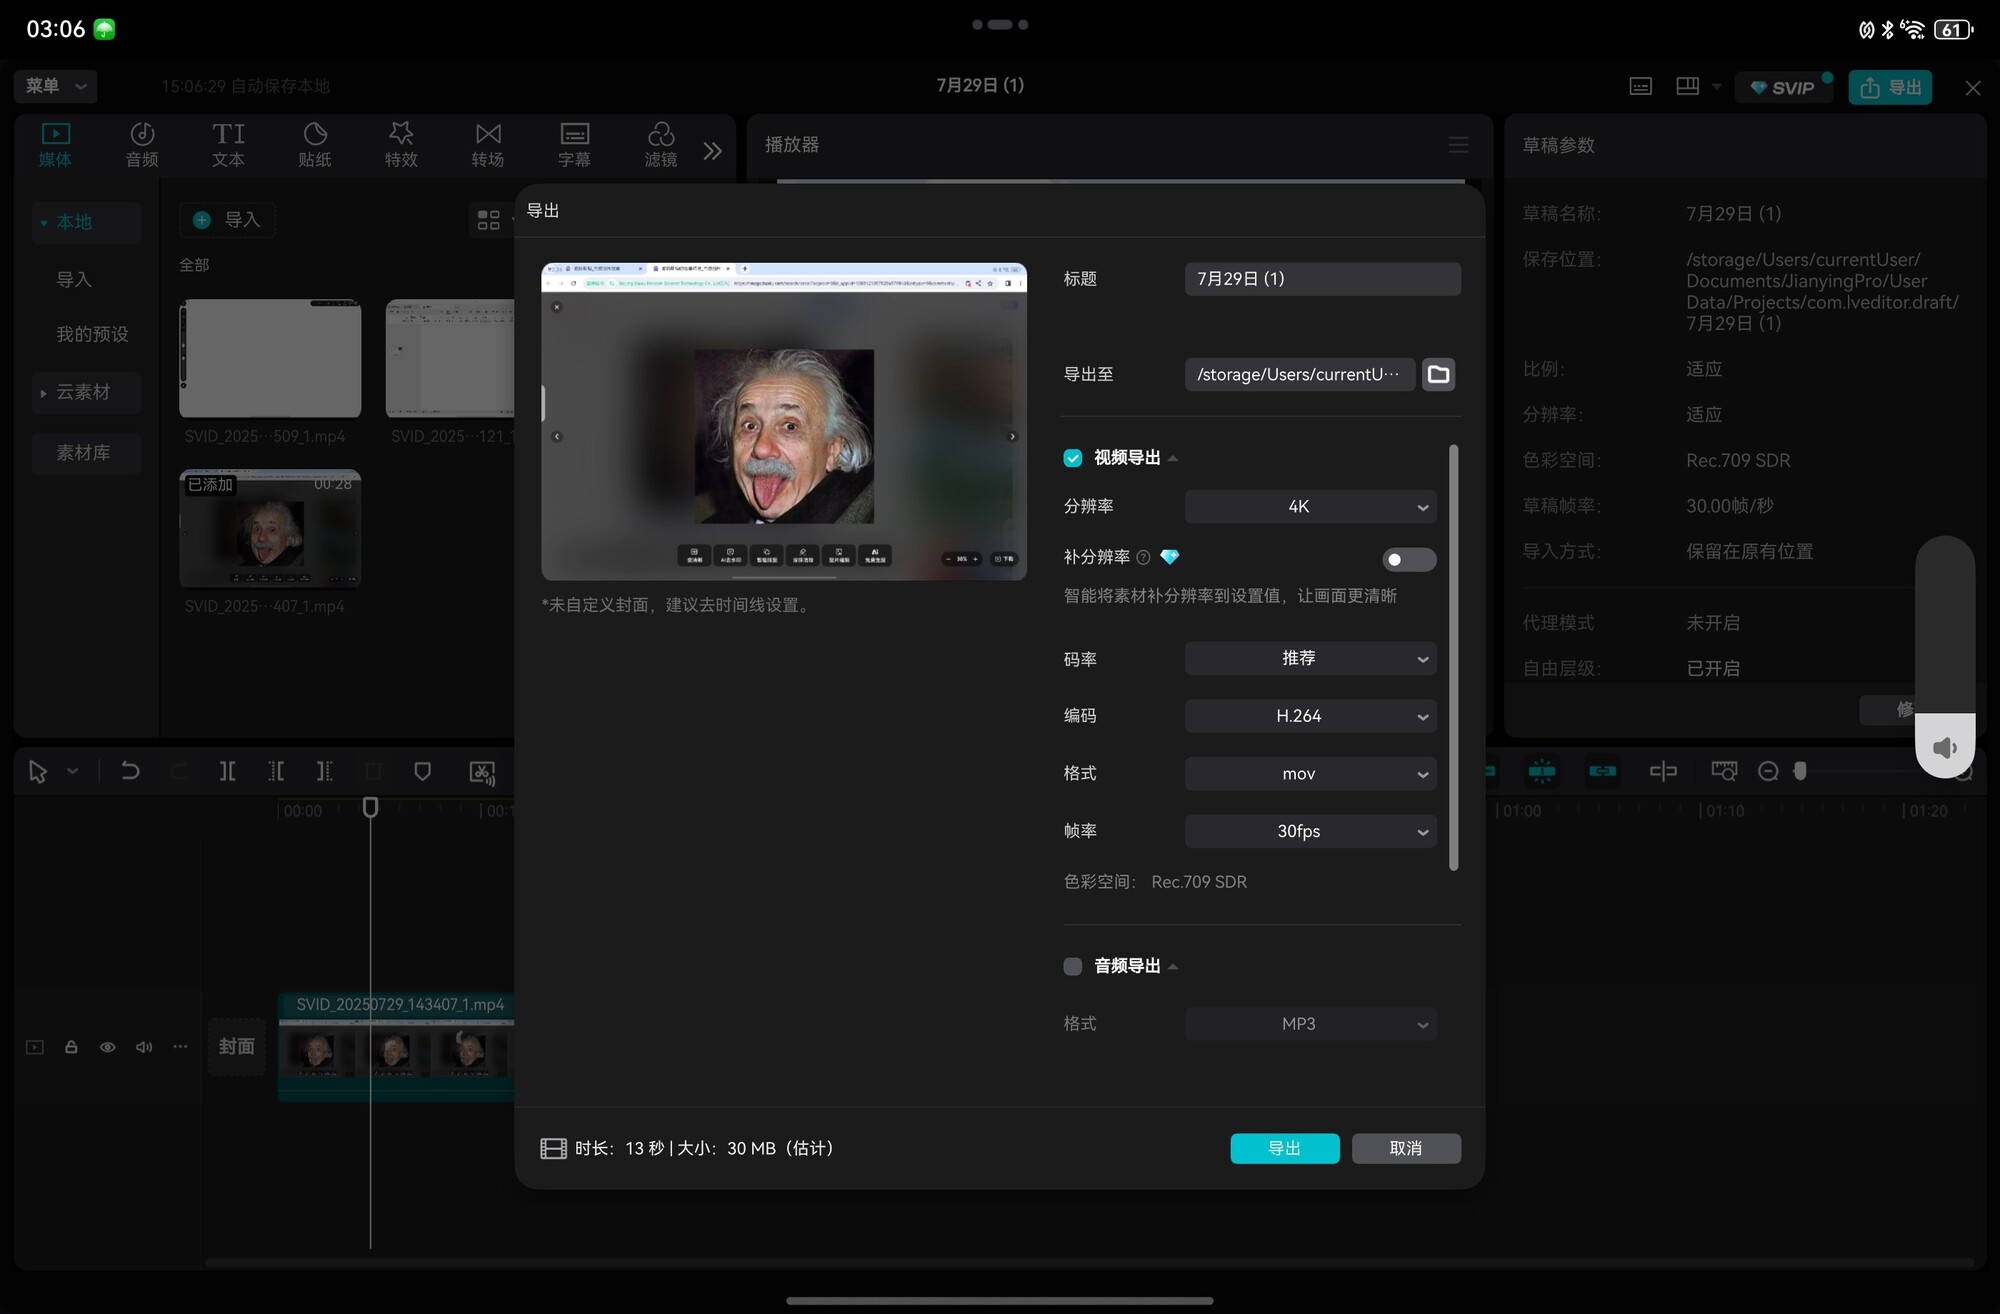Click timeline zoom out minus icon
This screenshot has width=2000, height=1314.
(x=1768, y=772)
